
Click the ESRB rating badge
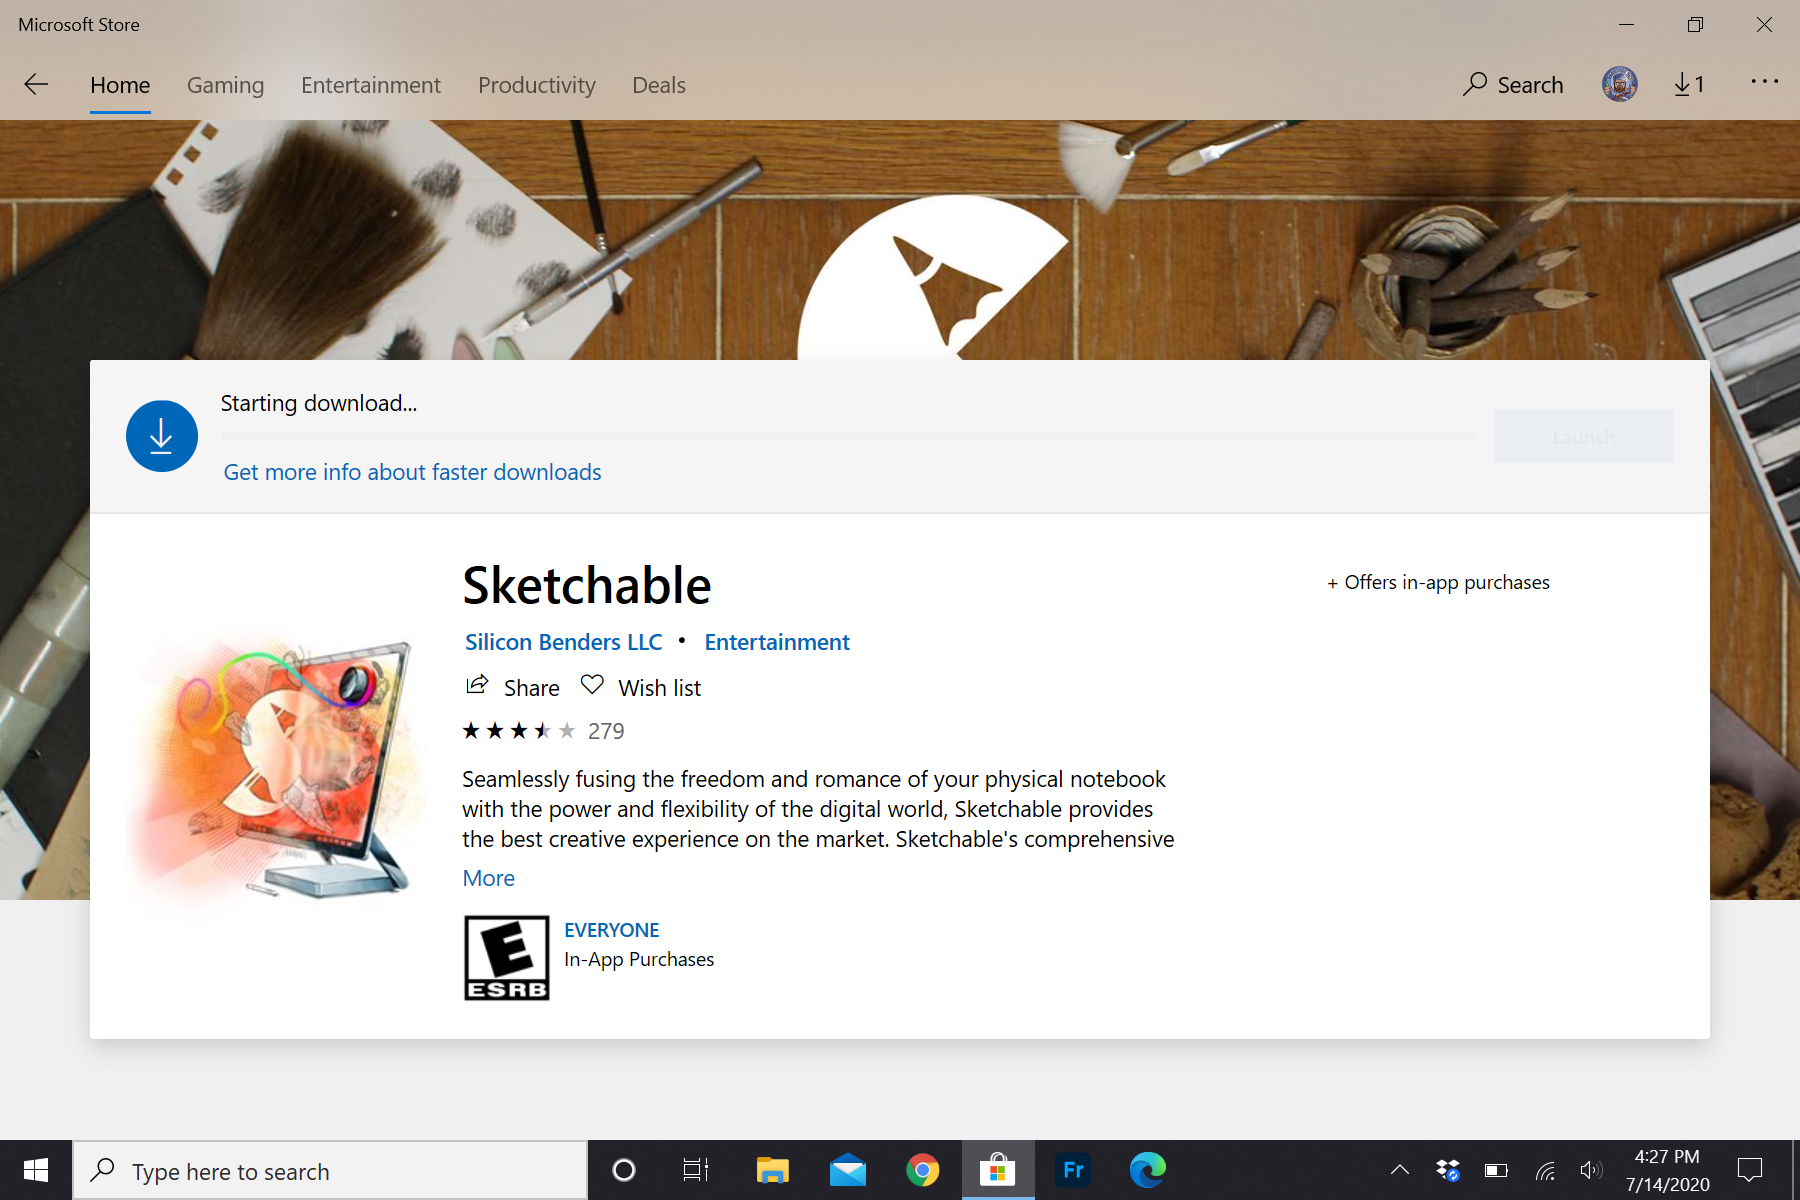pos(506,958)
